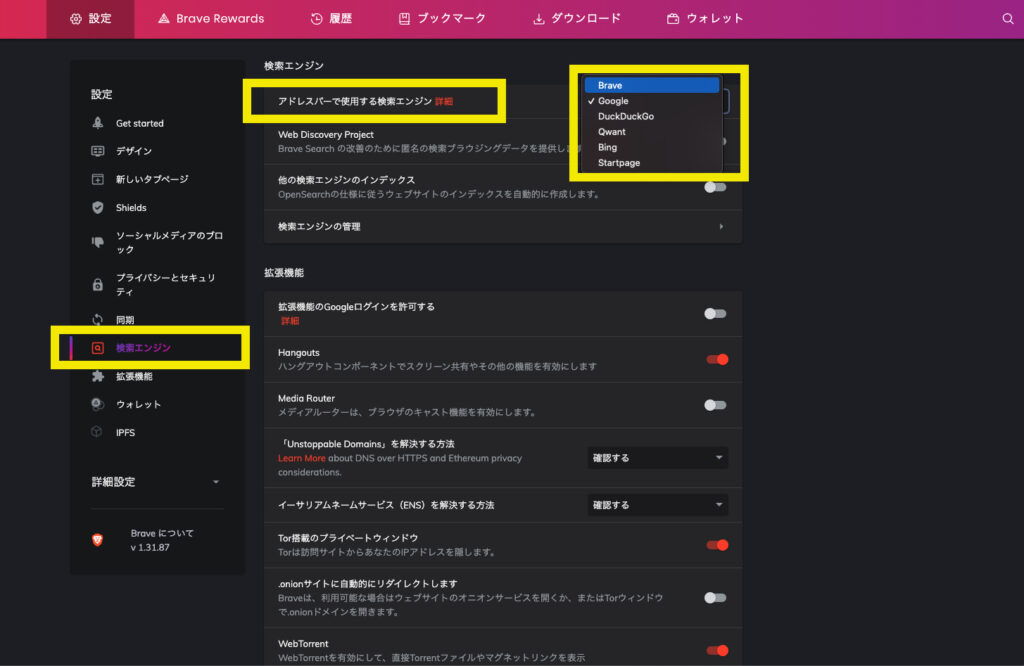This screenshot has width=1024, height=666.
Task: Click the IPFS cube icon
Action: click(97, 432)
